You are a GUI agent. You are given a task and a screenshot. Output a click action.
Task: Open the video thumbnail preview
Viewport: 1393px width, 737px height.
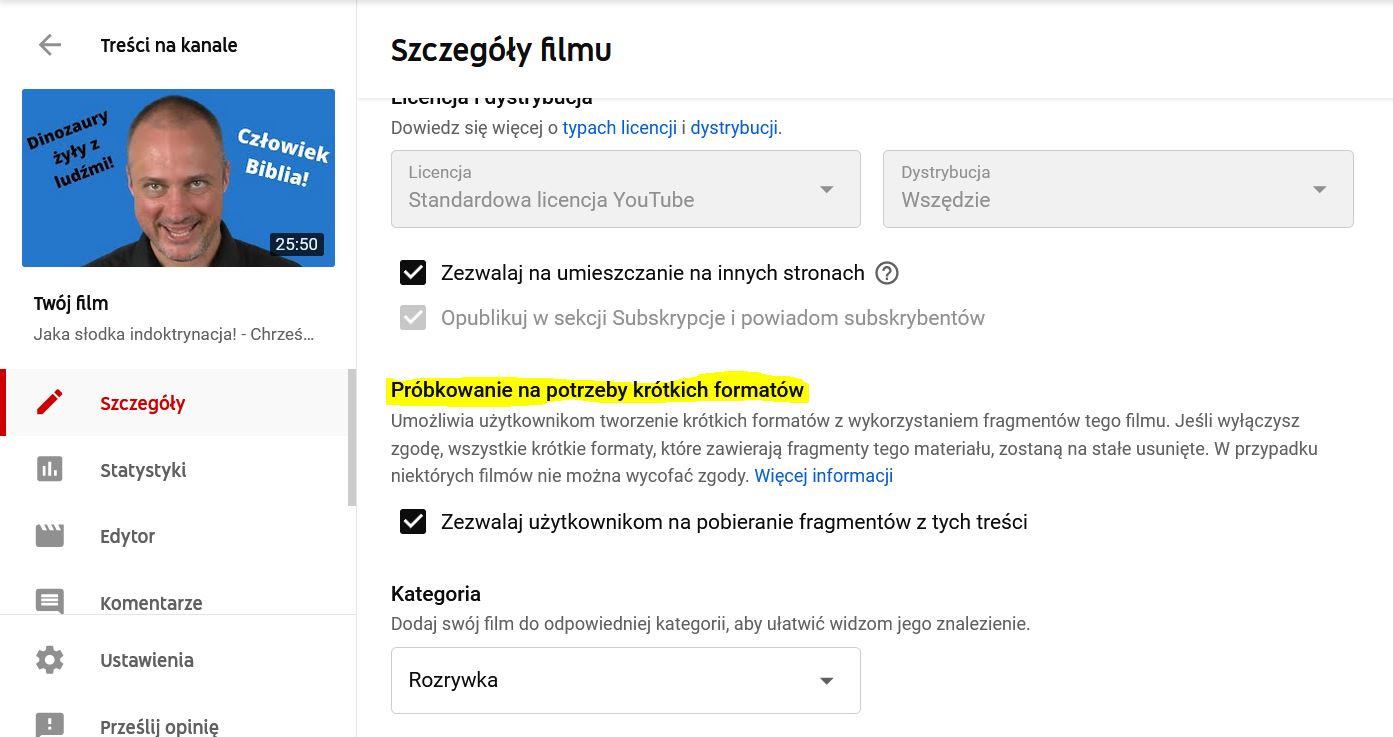(x=178, y=178)
